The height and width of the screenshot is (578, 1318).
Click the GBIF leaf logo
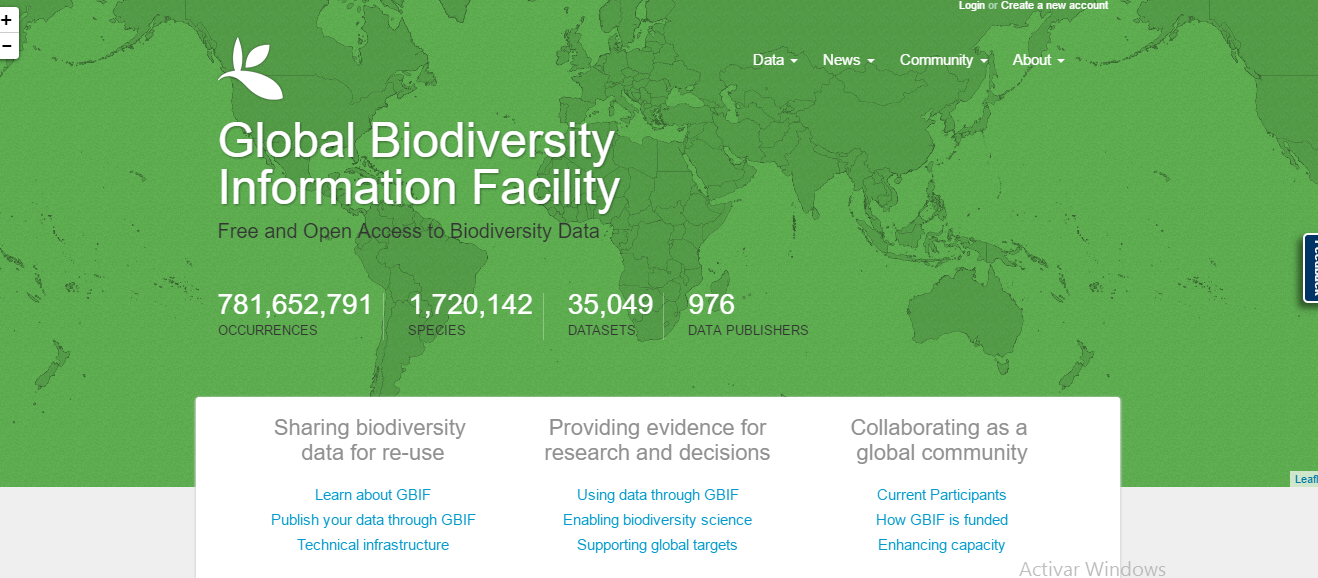click(251, 69)
